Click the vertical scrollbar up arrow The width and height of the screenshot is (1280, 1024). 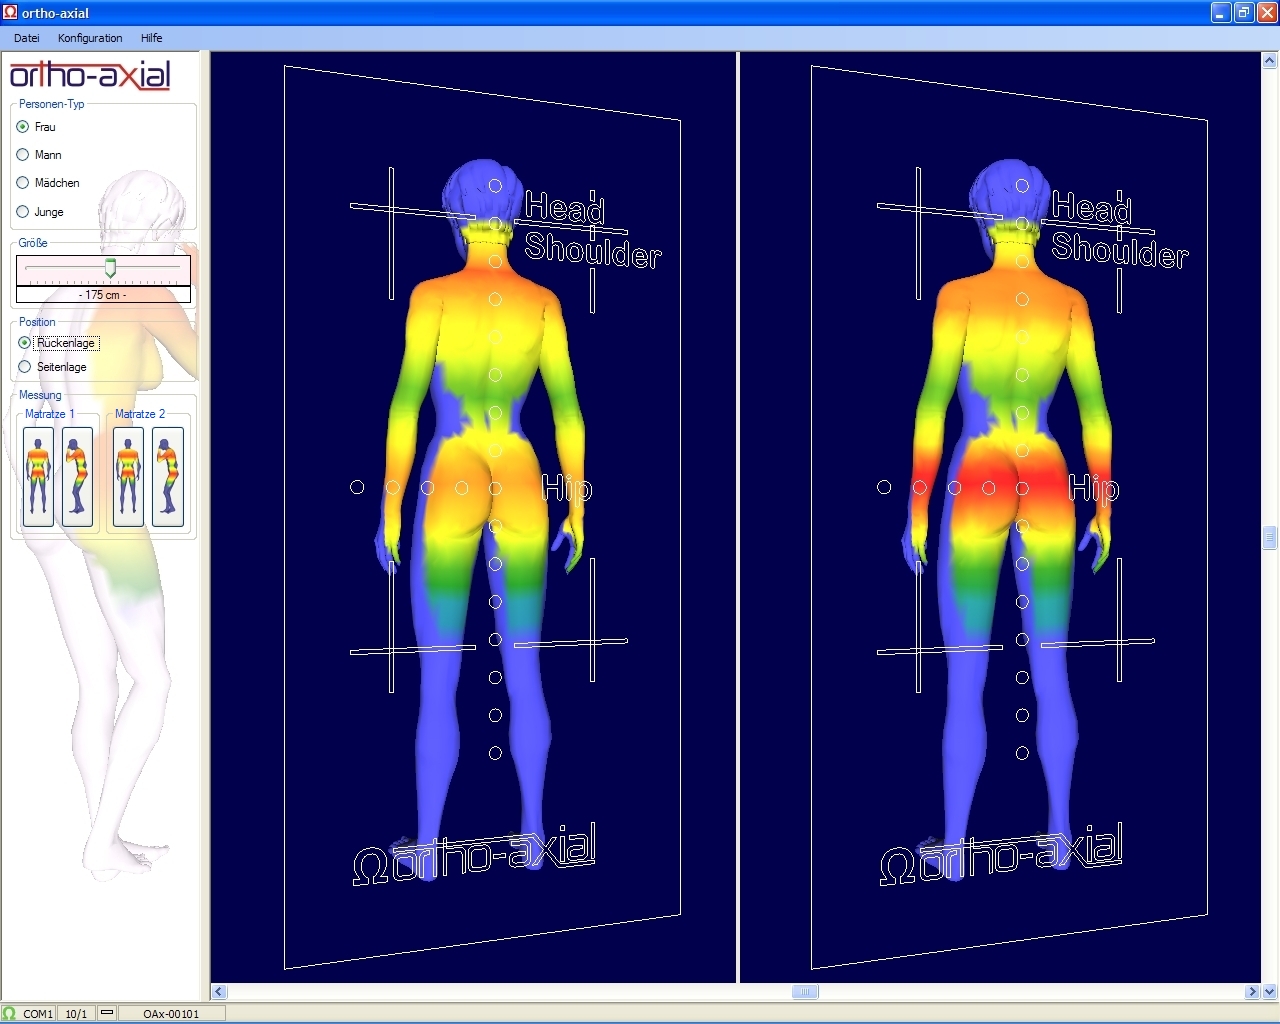point(1270,61)
